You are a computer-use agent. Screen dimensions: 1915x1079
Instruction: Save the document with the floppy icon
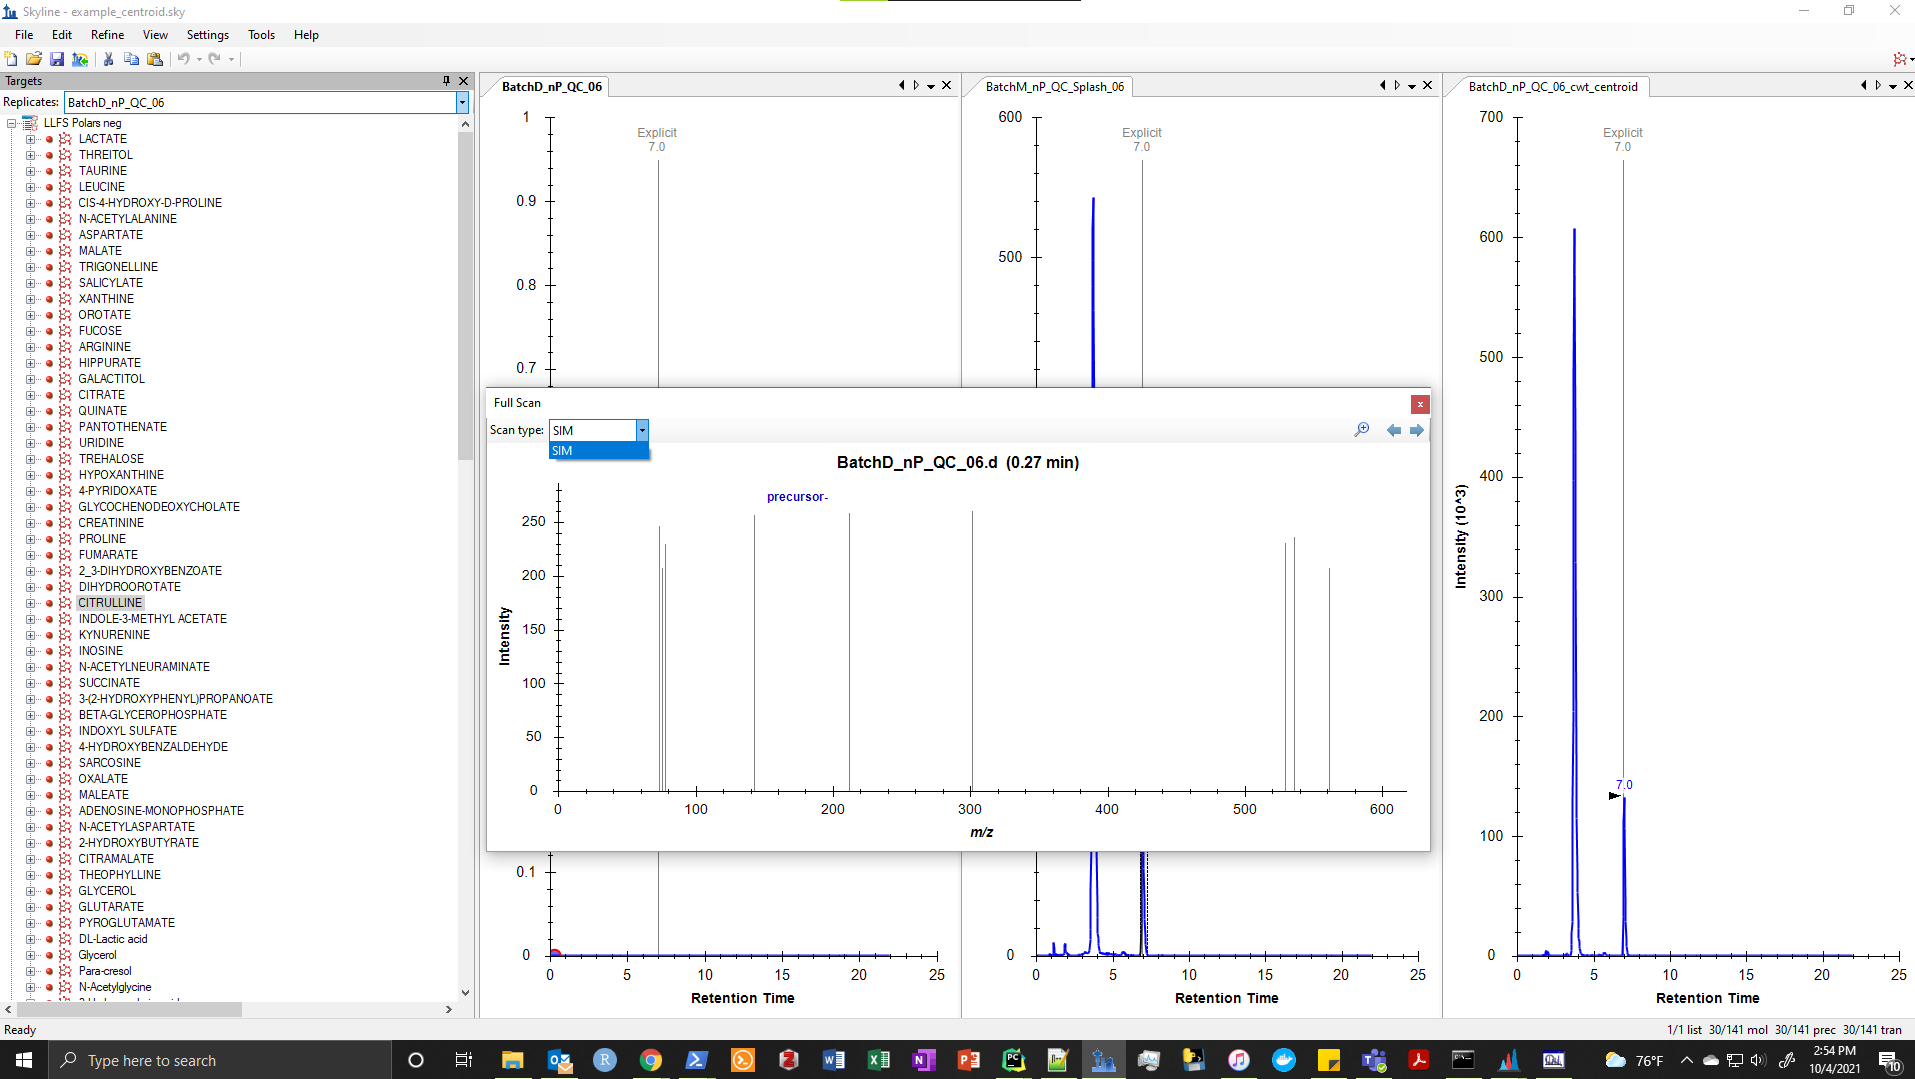click(x=57, y=59)
